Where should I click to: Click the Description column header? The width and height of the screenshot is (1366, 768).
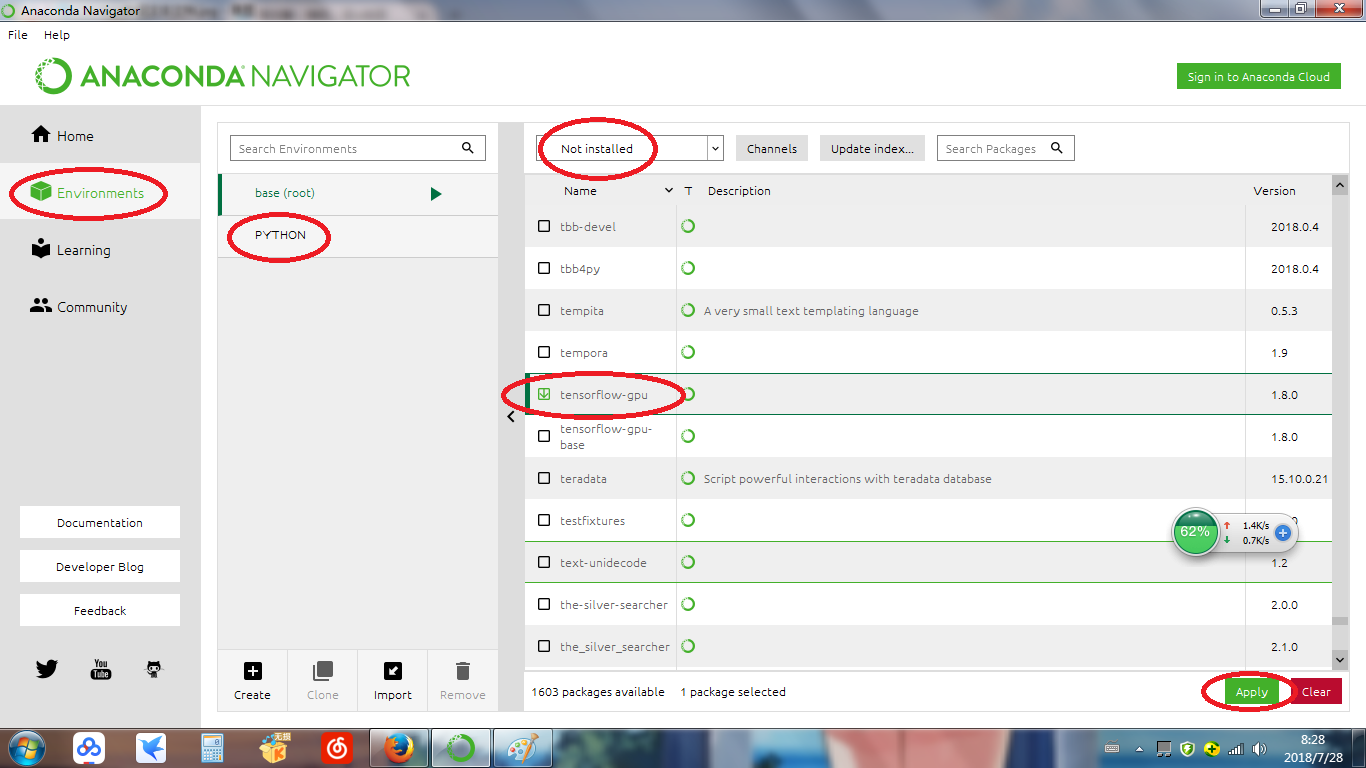[x=739, y=191]
